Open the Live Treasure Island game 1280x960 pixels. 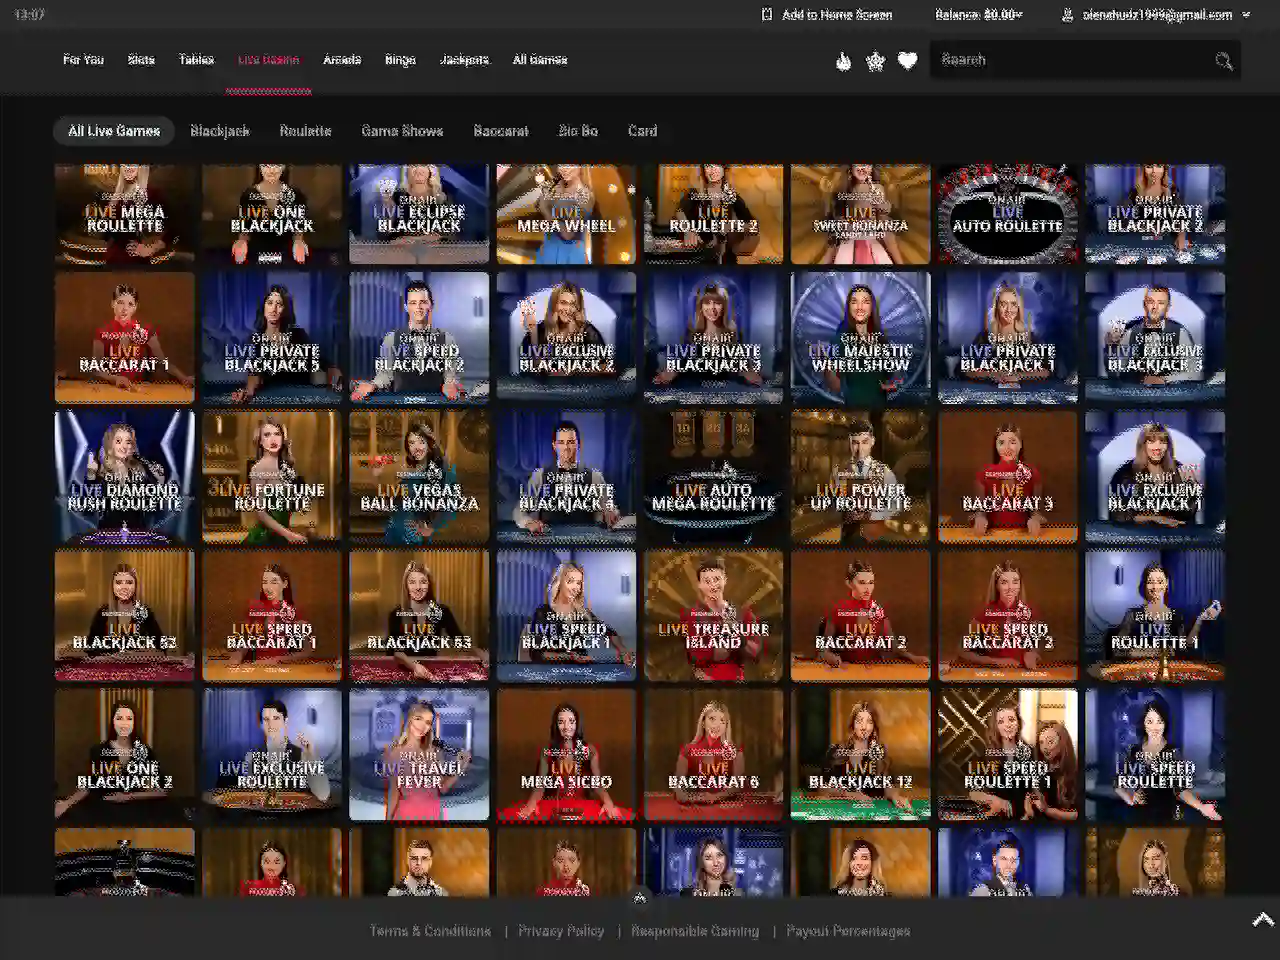click(x=713, y=615)
